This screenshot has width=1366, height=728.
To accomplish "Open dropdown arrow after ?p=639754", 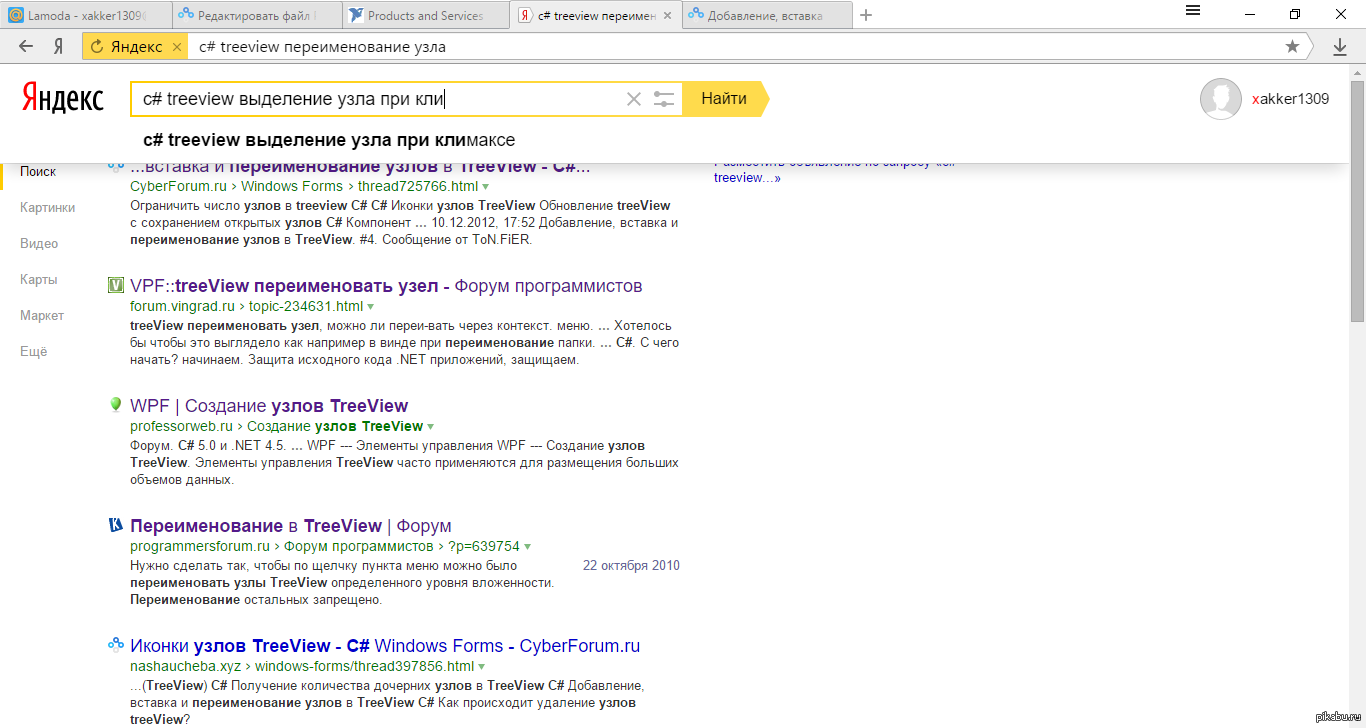I will click(527, 547).
